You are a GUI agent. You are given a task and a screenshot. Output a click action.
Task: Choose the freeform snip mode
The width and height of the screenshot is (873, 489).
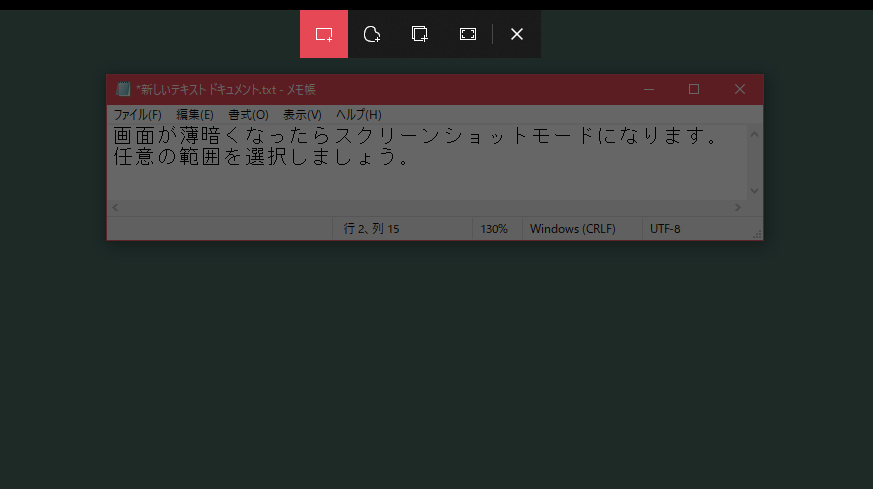pyautogui.click(x=372, y=34)
